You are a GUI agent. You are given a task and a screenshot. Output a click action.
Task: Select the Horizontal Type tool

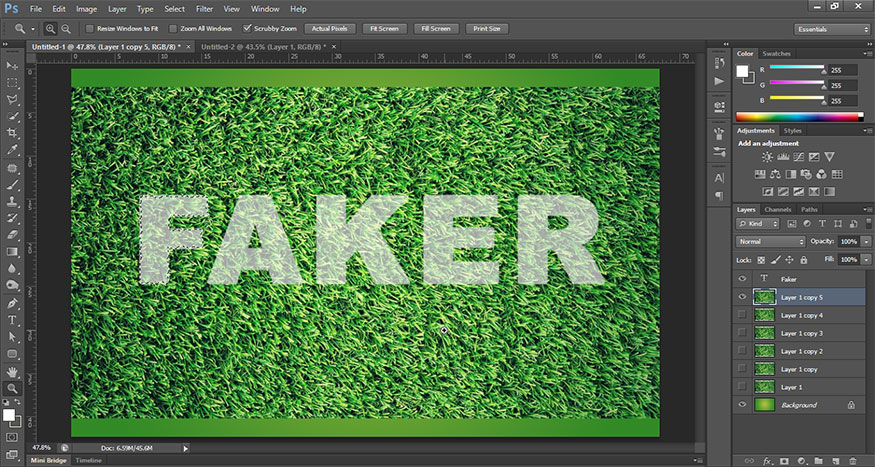point(12,320)
